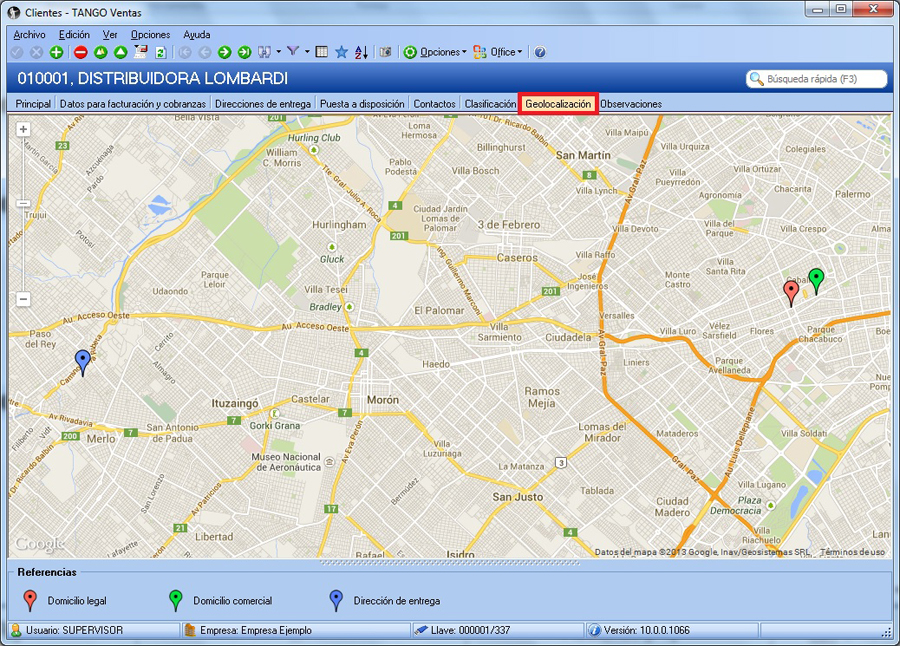Click the Morón label on the map
This screenshot has height=646, width=900.
click(383, 400)
